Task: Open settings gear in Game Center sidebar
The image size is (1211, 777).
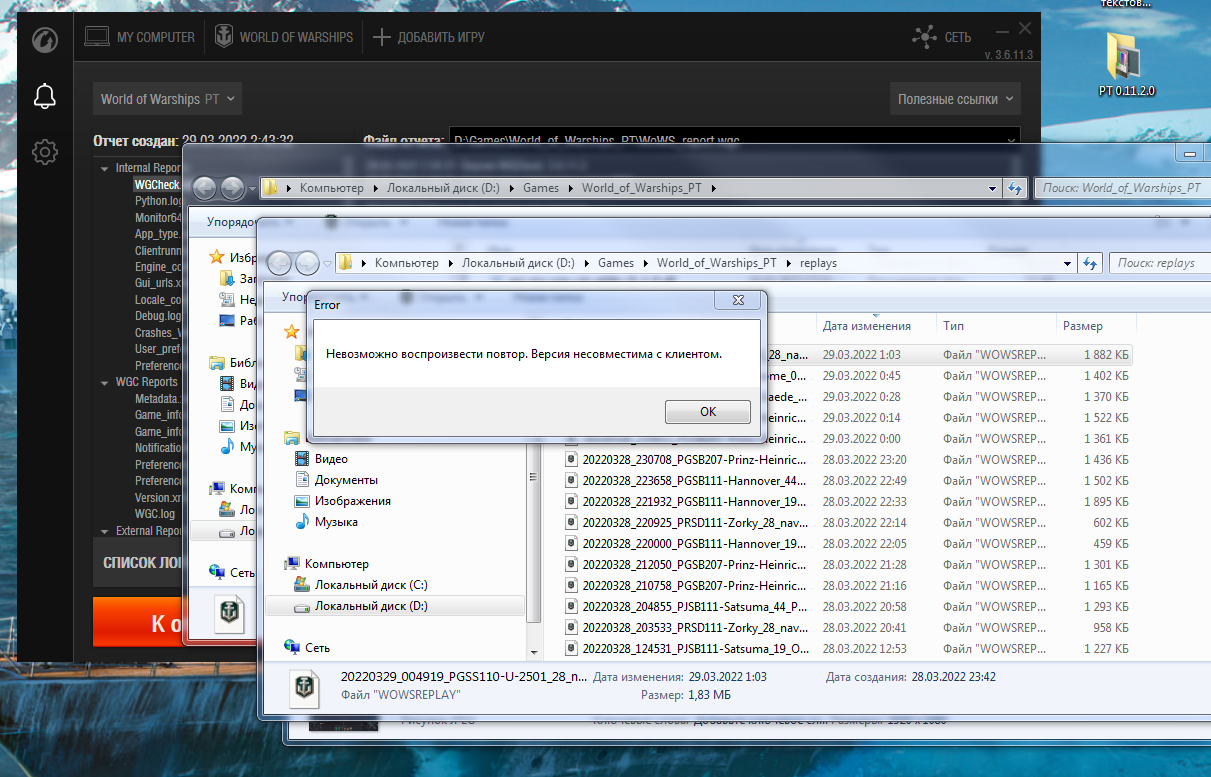Action: point(45,152)
